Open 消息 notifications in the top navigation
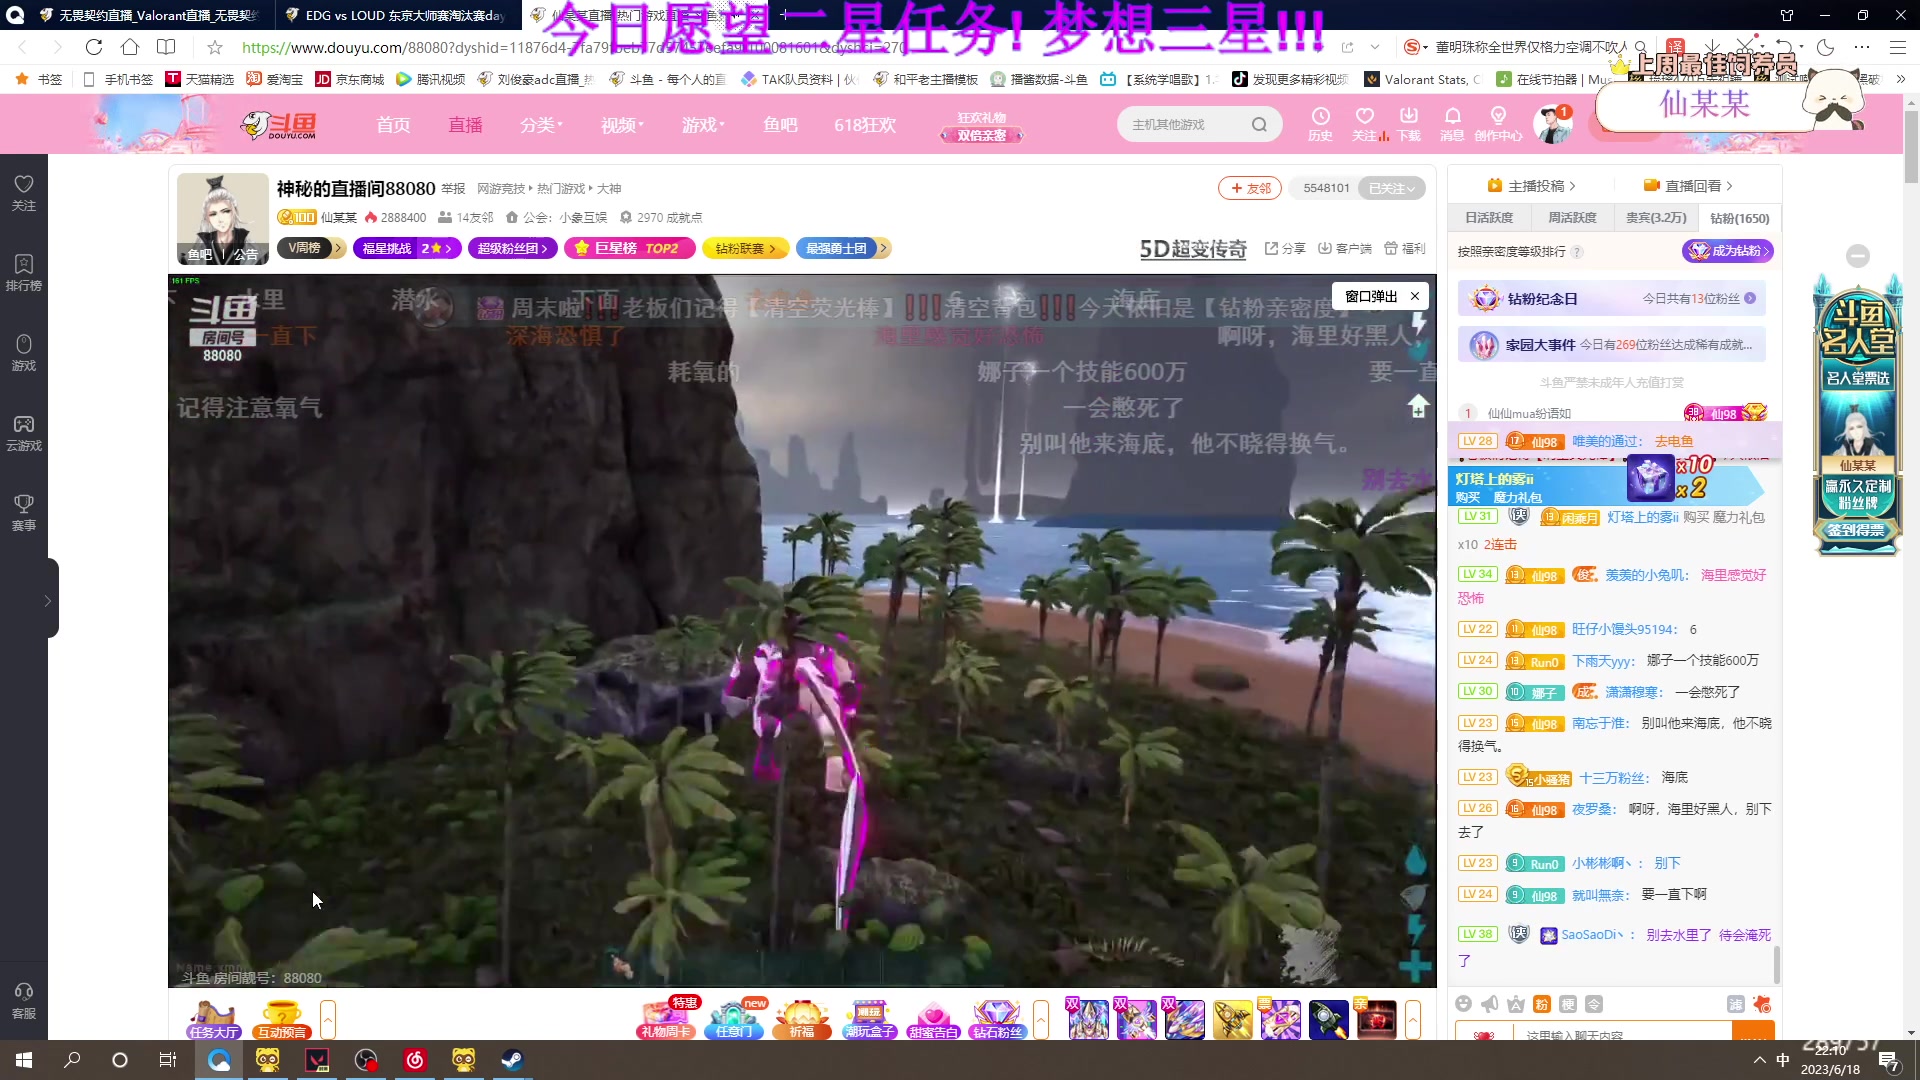This screenshot has height=1080, width=1920. [x=1452, y=124]
